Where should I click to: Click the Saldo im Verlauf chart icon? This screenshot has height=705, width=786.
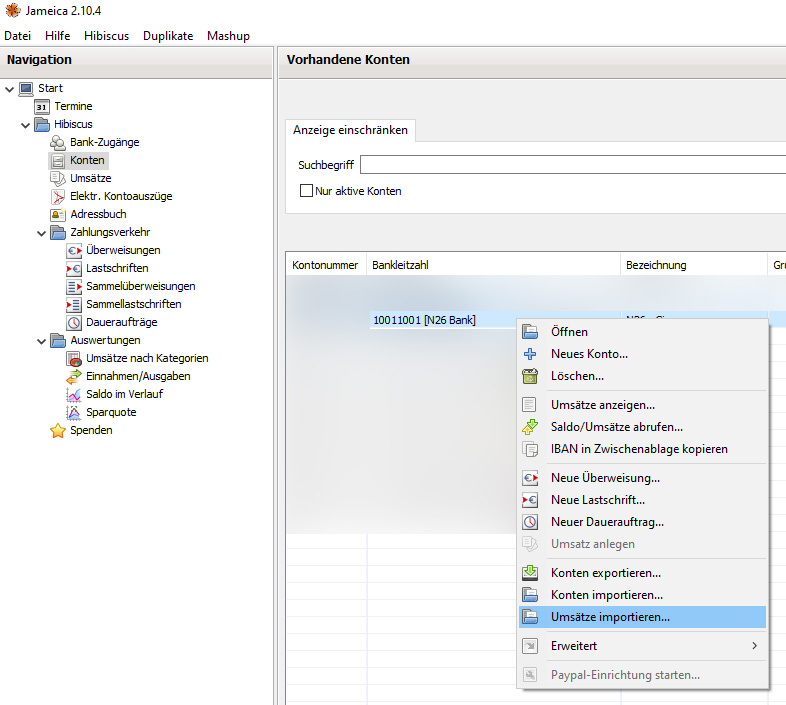tap(74, 395)
